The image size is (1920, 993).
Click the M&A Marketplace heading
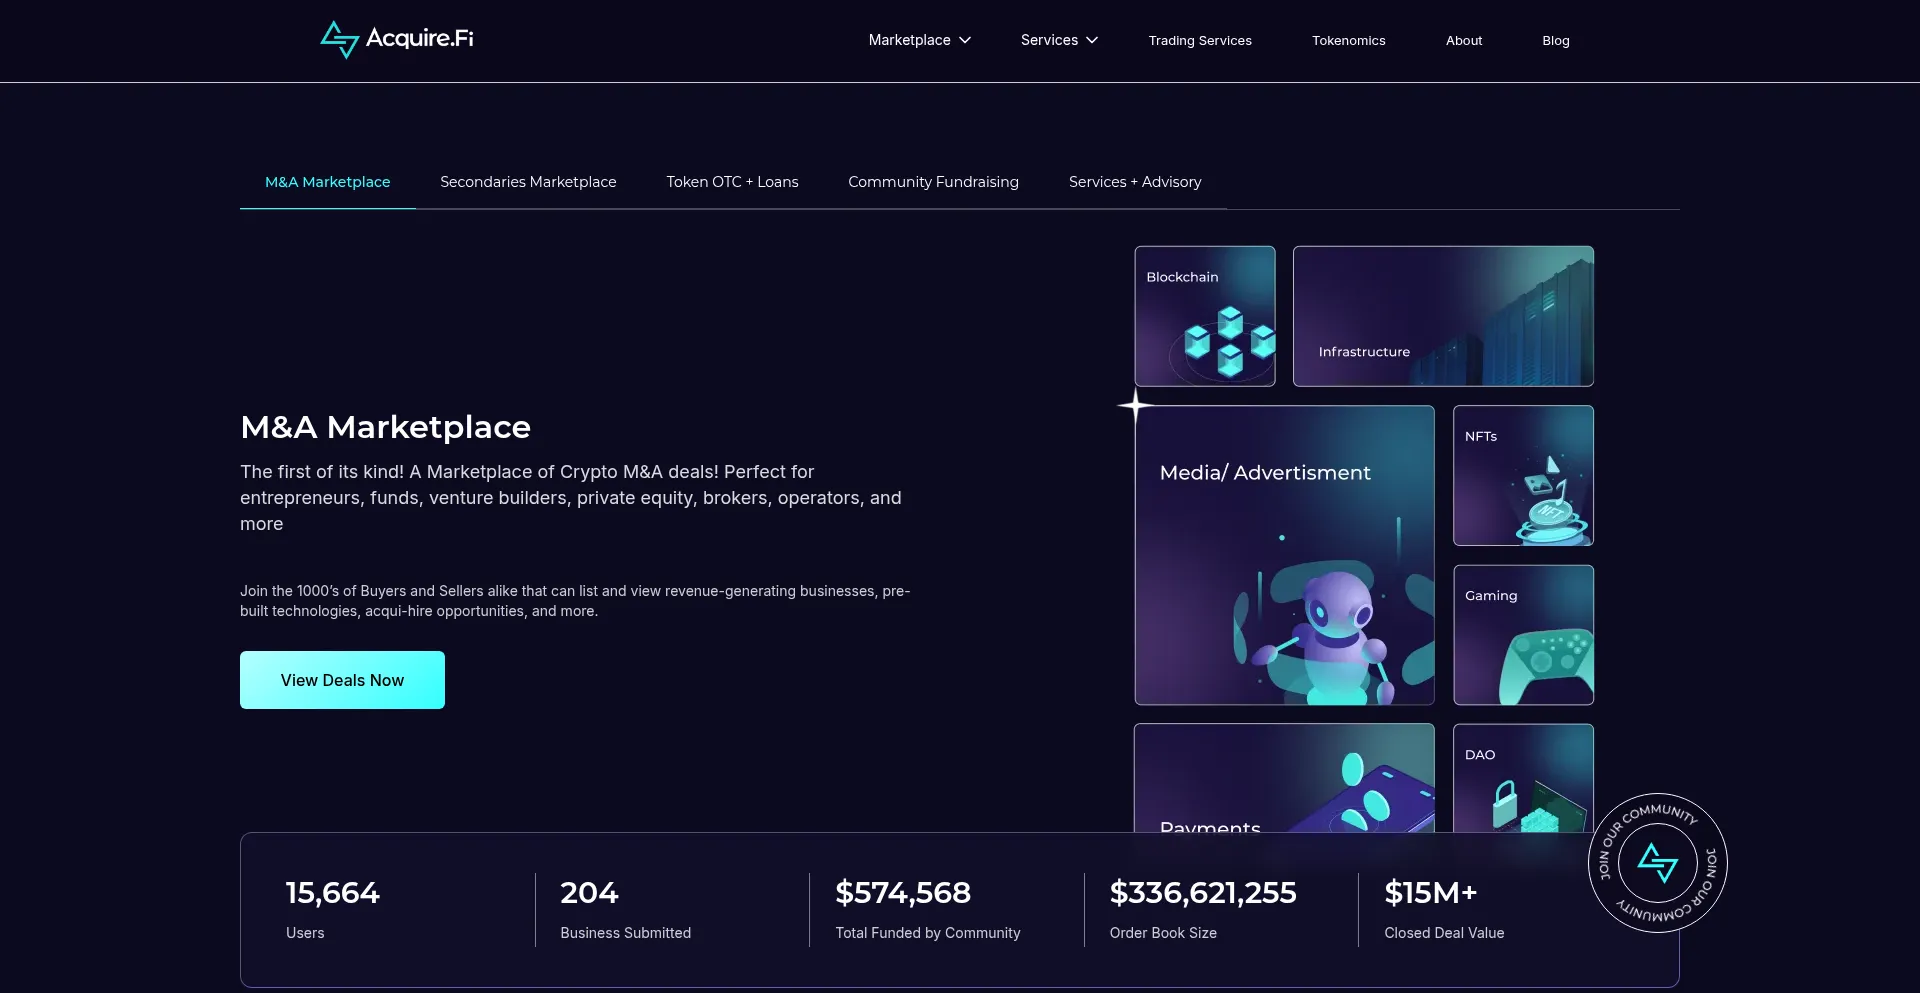[x=385, y=427]
